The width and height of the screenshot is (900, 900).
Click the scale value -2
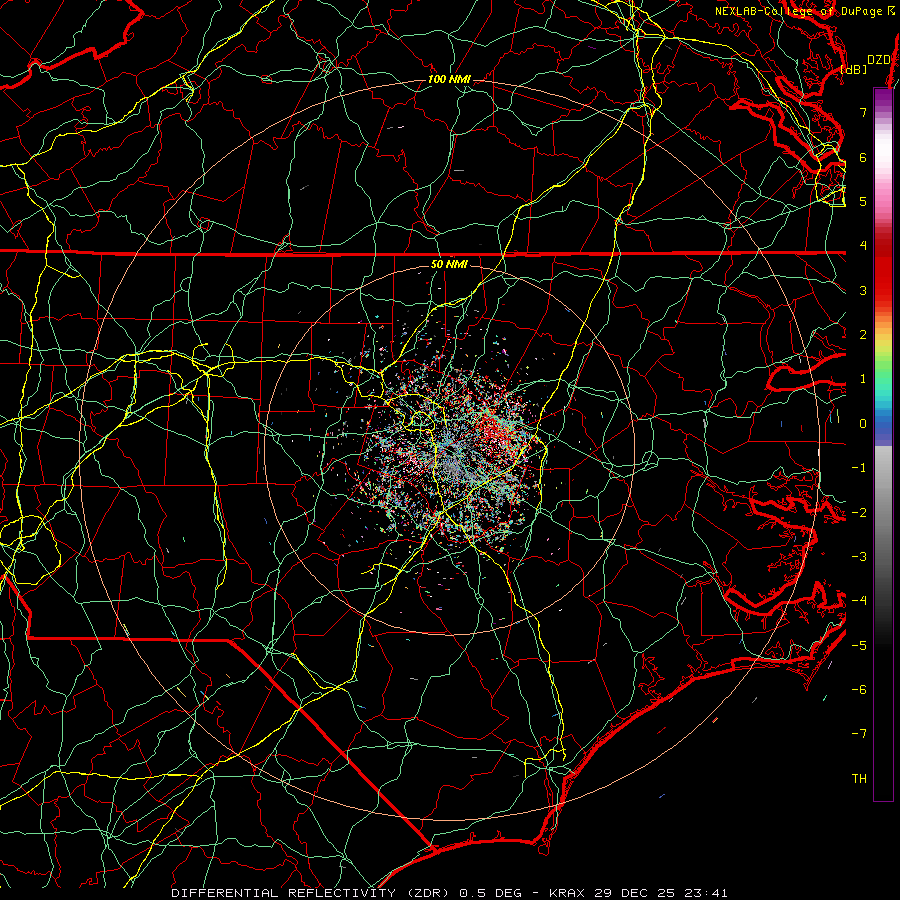859,513
